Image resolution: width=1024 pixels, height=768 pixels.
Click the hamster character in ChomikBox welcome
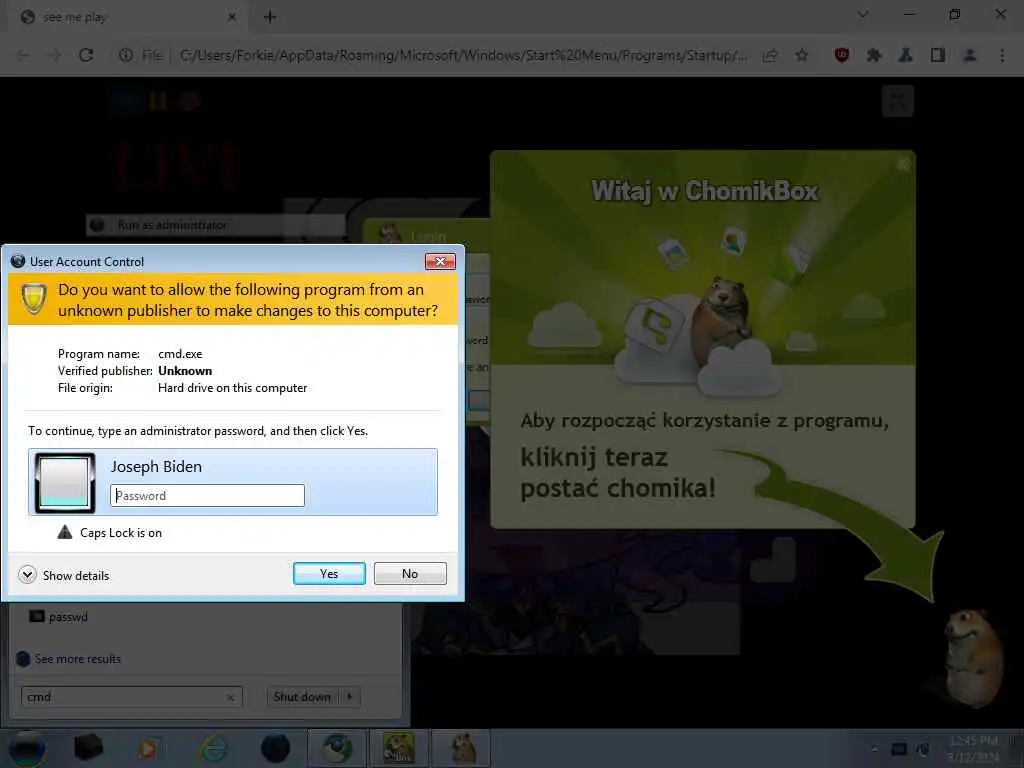pyautogui.click(x=720, y=320)
